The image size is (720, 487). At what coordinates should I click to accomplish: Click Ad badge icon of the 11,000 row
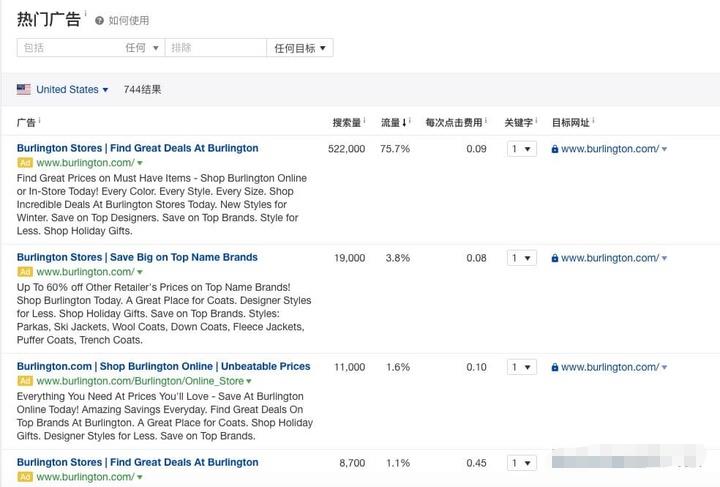click(25, 381)
